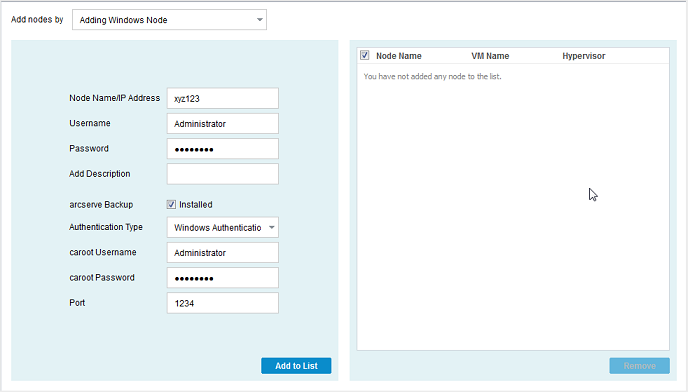
Task: Click the Add to List button
Action: (x=296, y=366)
